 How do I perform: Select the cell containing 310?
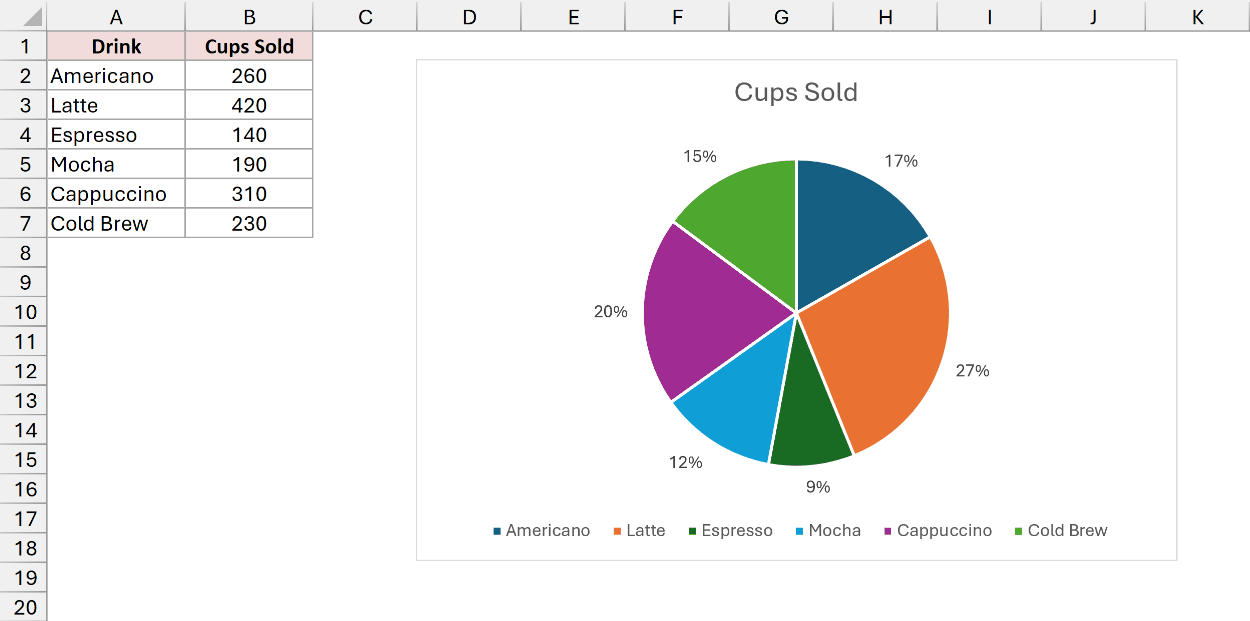[249, 194]
